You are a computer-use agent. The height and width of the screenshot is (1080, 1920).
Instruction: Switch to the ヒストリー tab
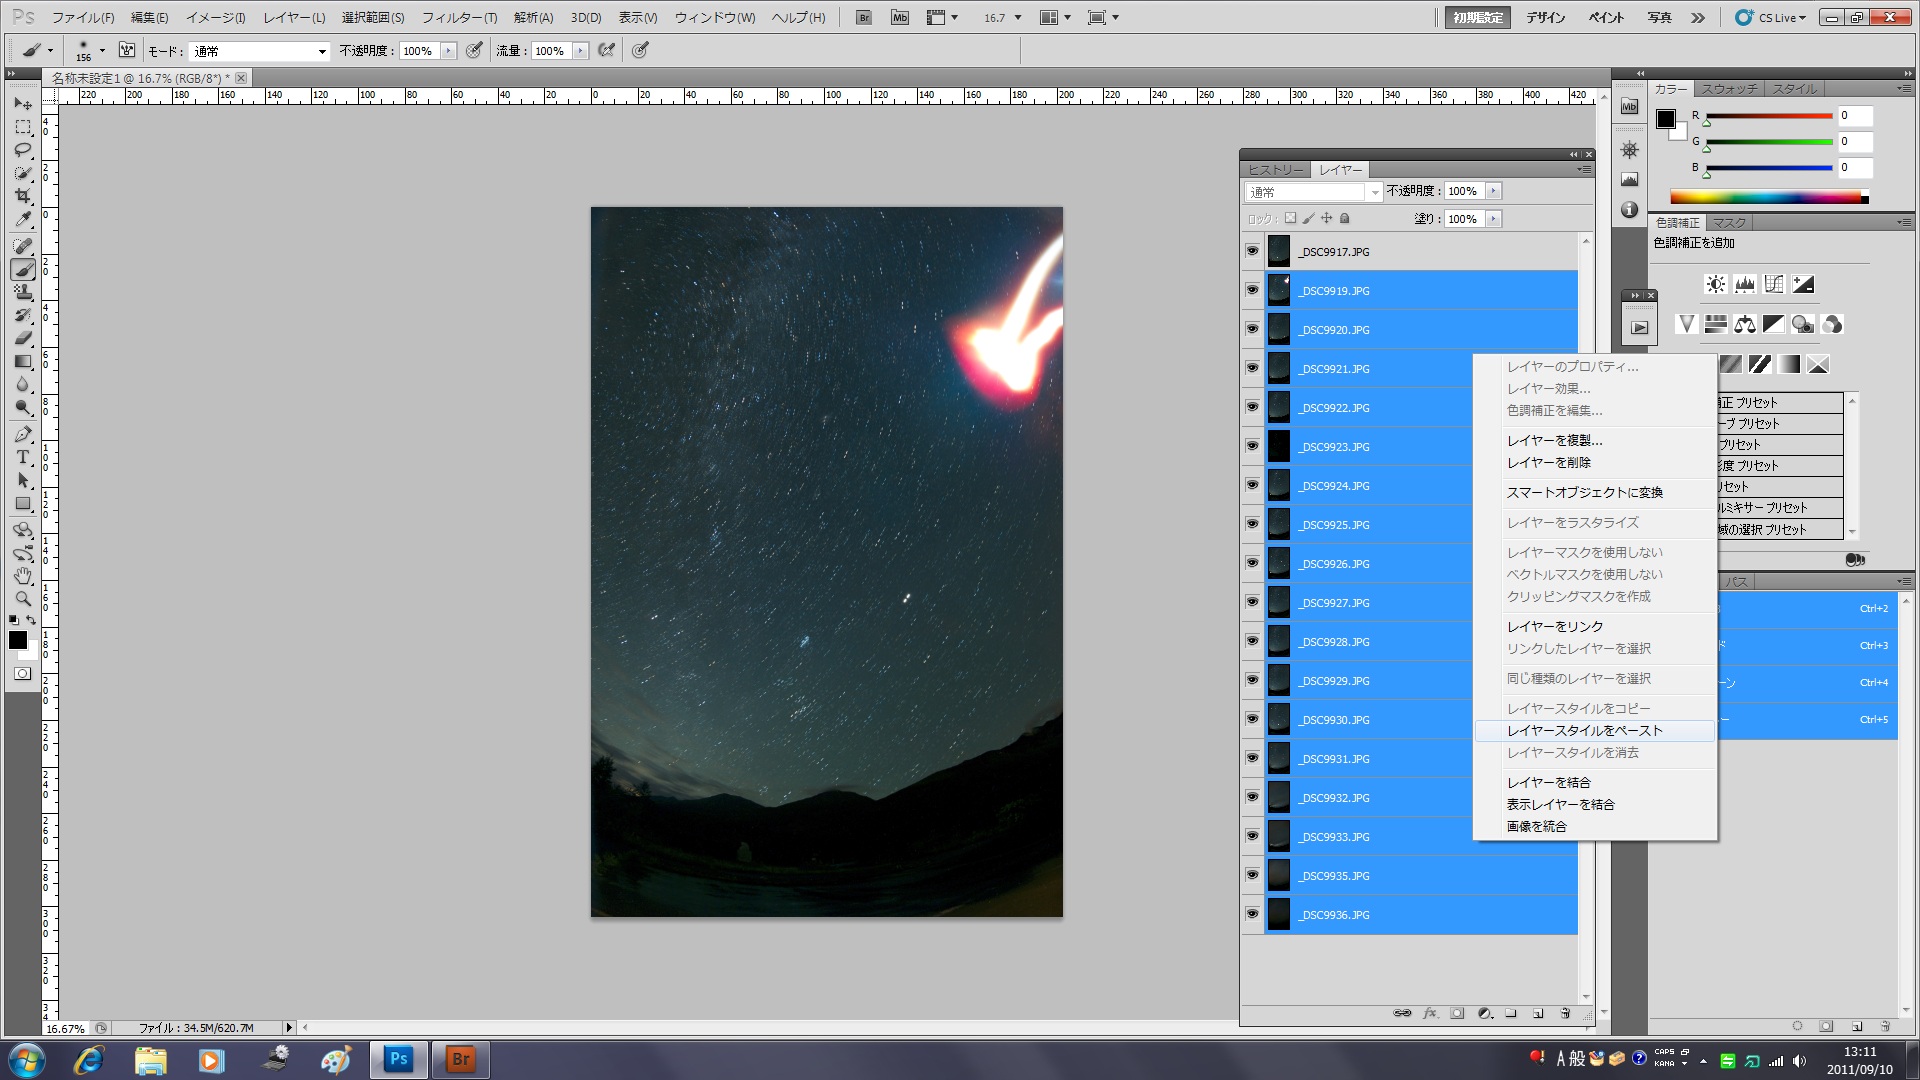pyautogui.click(x=1275, y=170)
